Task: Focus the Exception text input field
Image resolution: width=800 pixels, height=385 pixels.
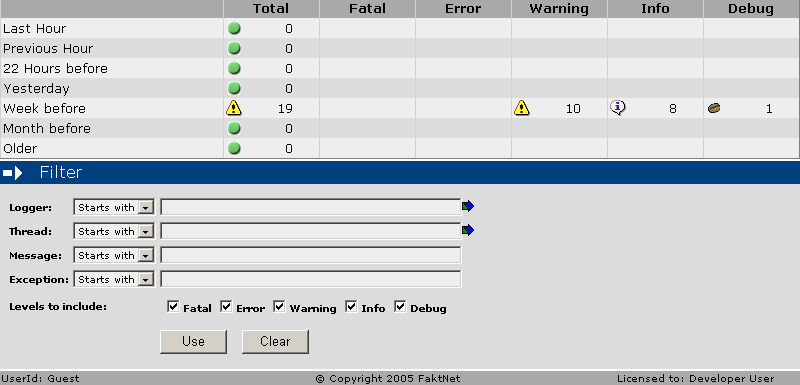Action: click(311, 279)
